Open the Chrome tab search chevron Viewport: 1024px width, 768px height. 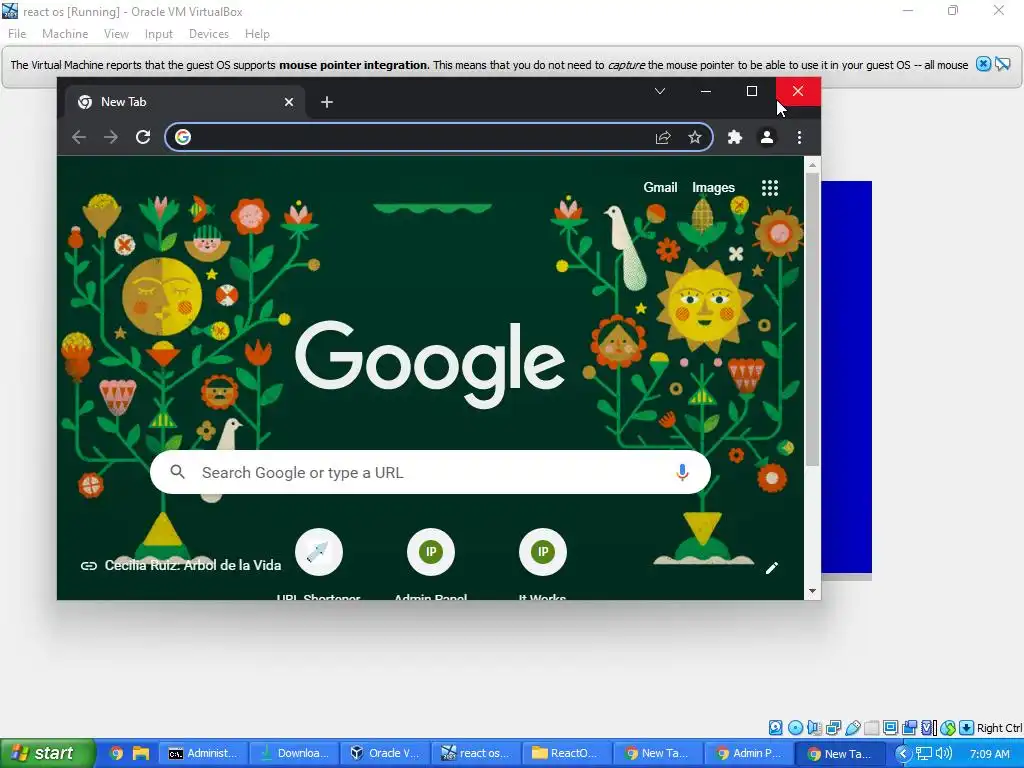coord(660,91)
